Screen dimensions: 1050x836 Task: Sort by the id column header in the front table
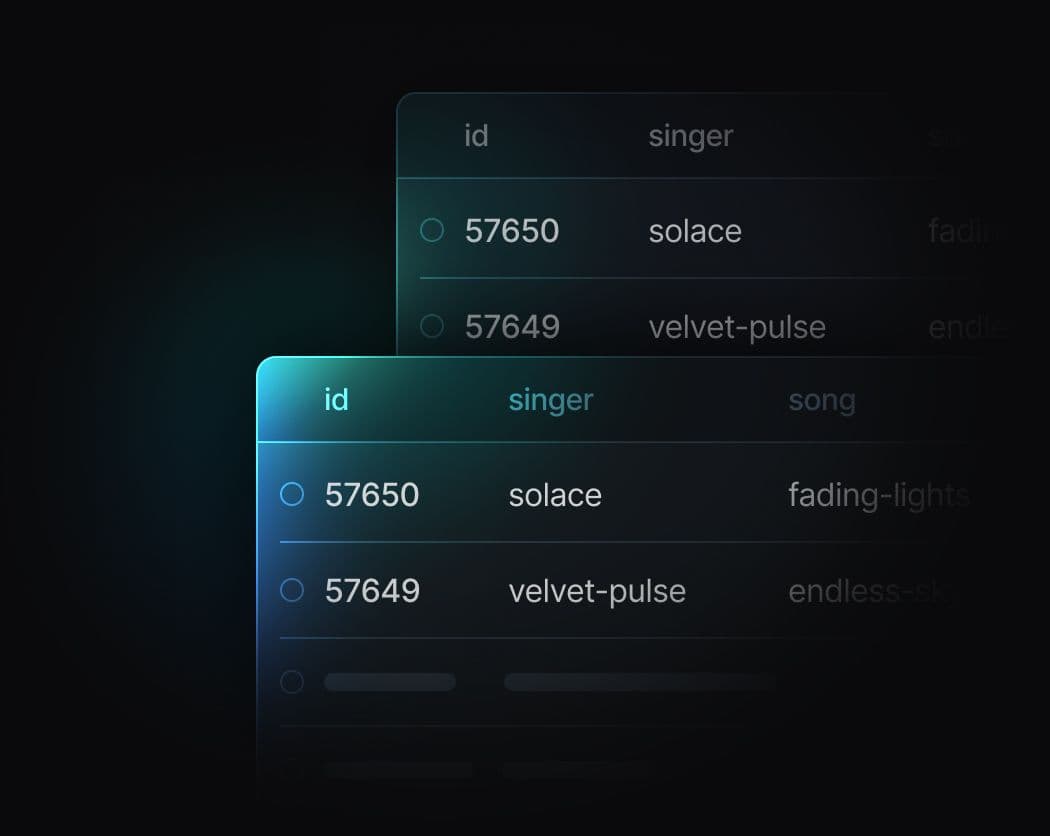click(336, 400)
